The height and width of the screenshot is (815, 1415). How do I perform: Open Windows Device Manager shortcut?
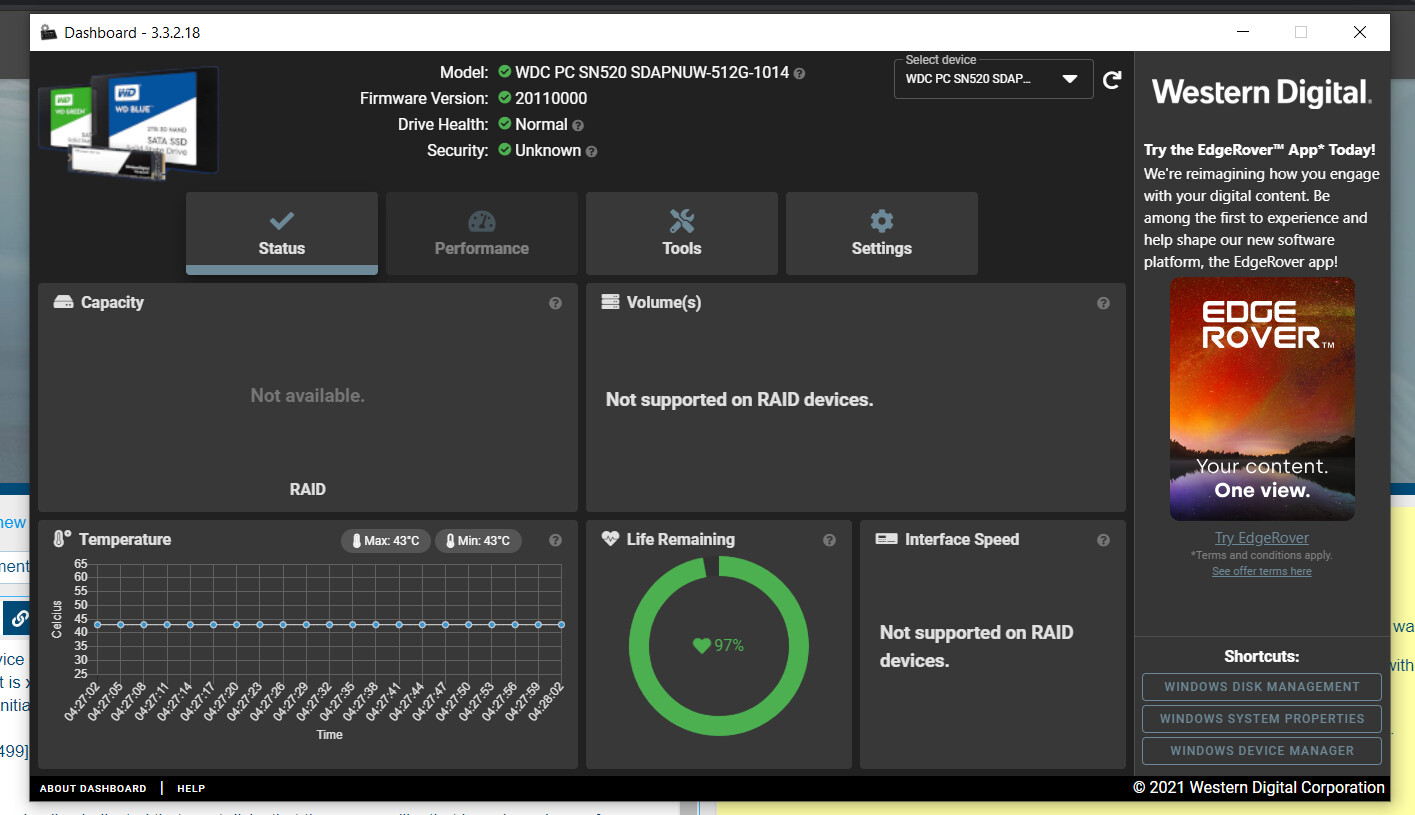(1262, 751)
